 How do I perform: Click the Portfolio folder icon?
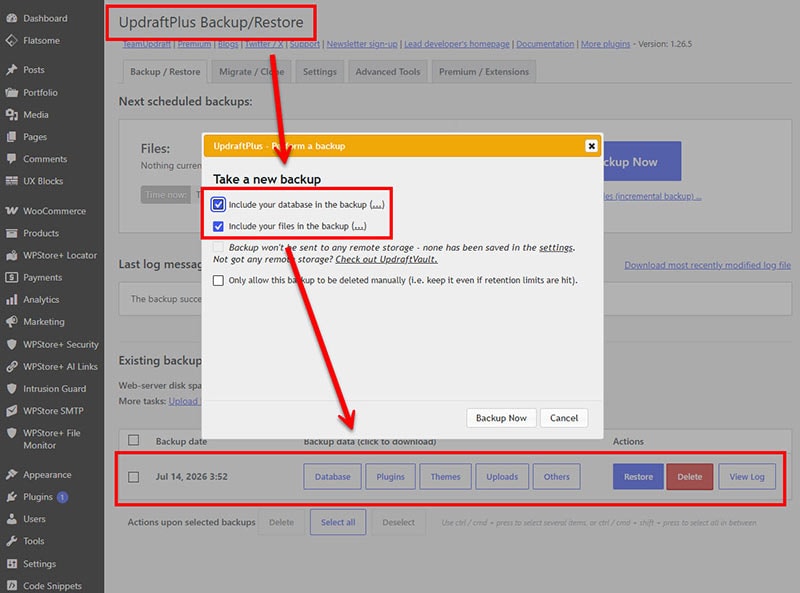[12, 92]
